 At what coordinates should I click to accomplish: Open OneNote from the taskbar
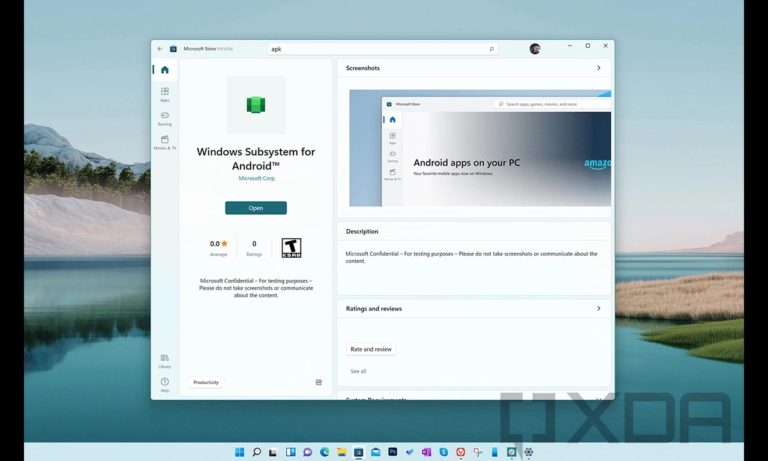pyautogui.click(x=427, y=452)
